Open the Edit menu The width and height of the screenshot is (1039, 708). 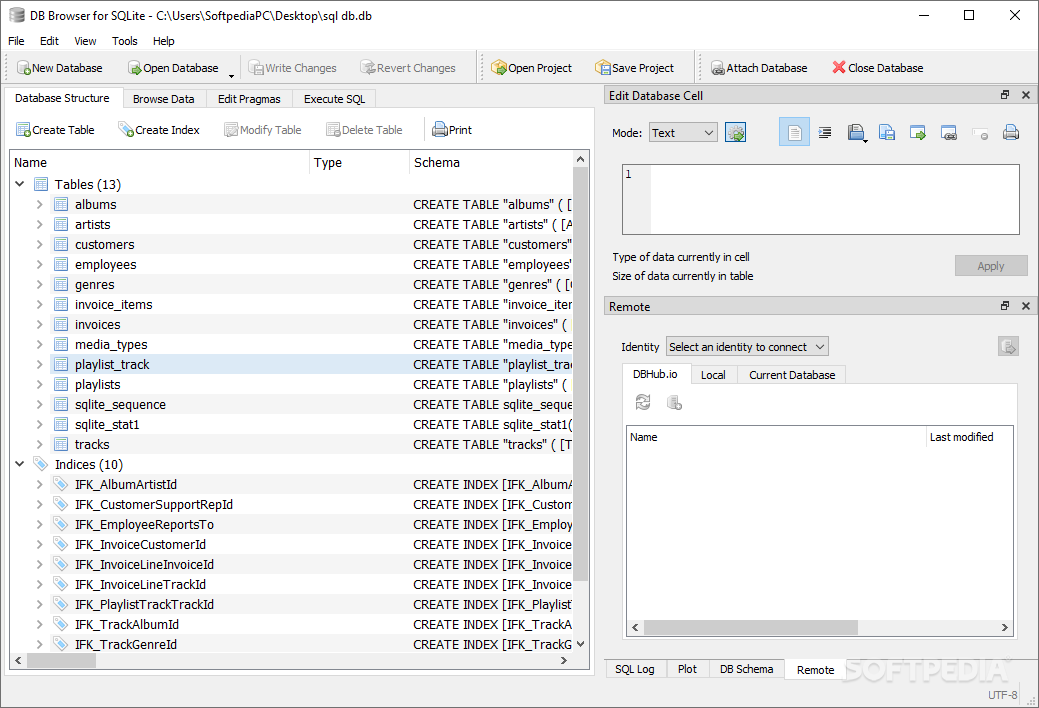(x=49, y=41)
